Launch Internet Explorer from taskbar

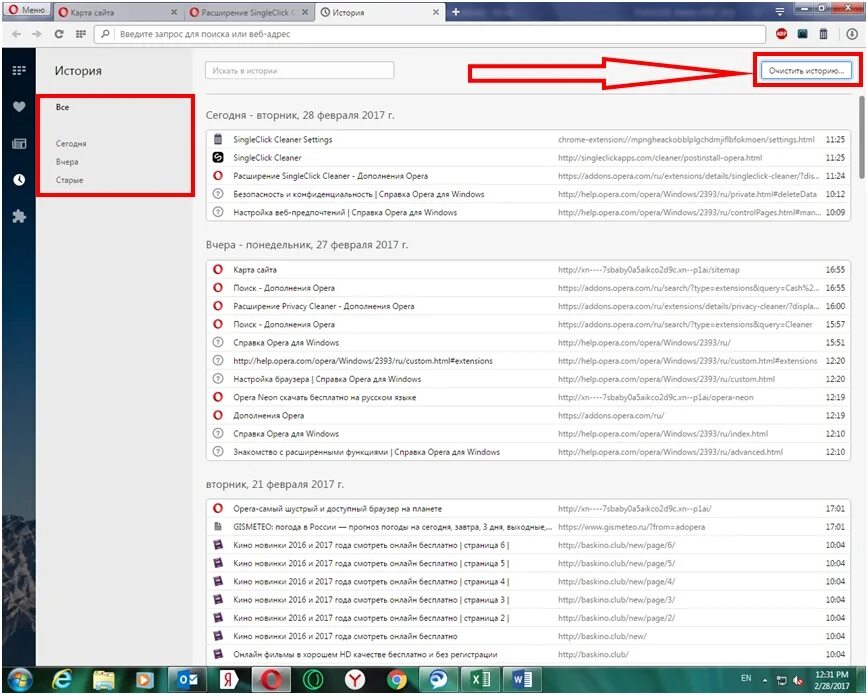coord(61,679)
